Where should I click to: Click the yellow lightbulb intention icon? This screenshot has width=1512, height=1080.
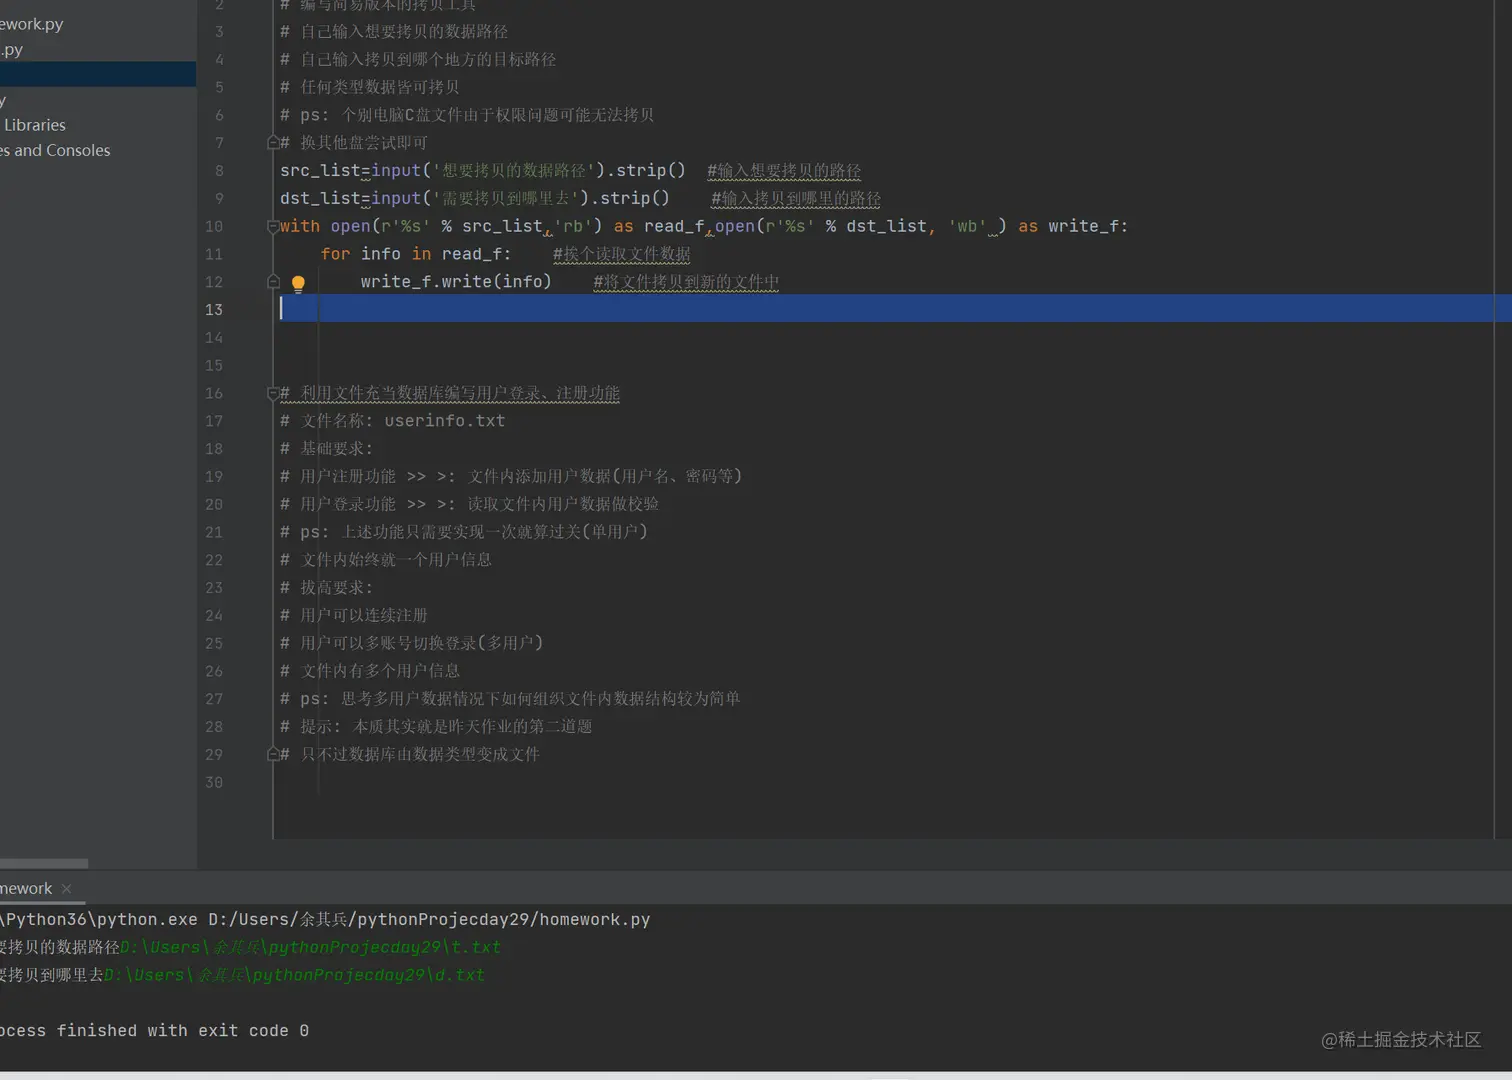[x=298, y=284]
